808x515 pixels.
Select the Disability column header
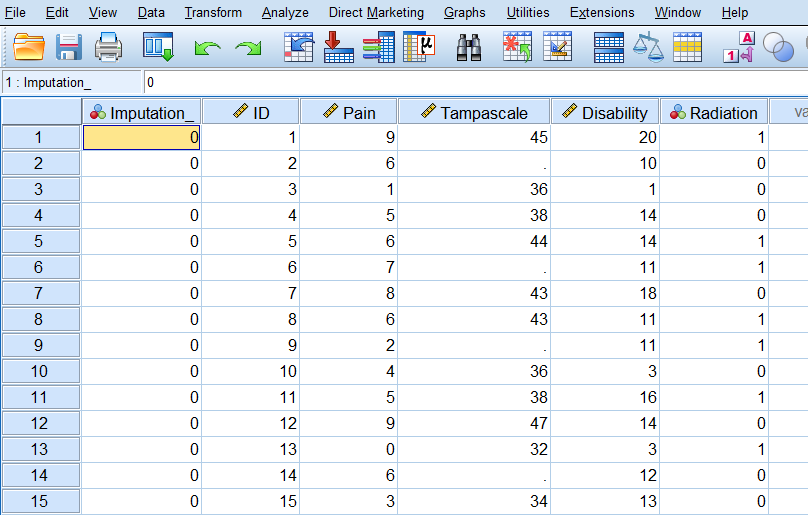coord(604,112)
